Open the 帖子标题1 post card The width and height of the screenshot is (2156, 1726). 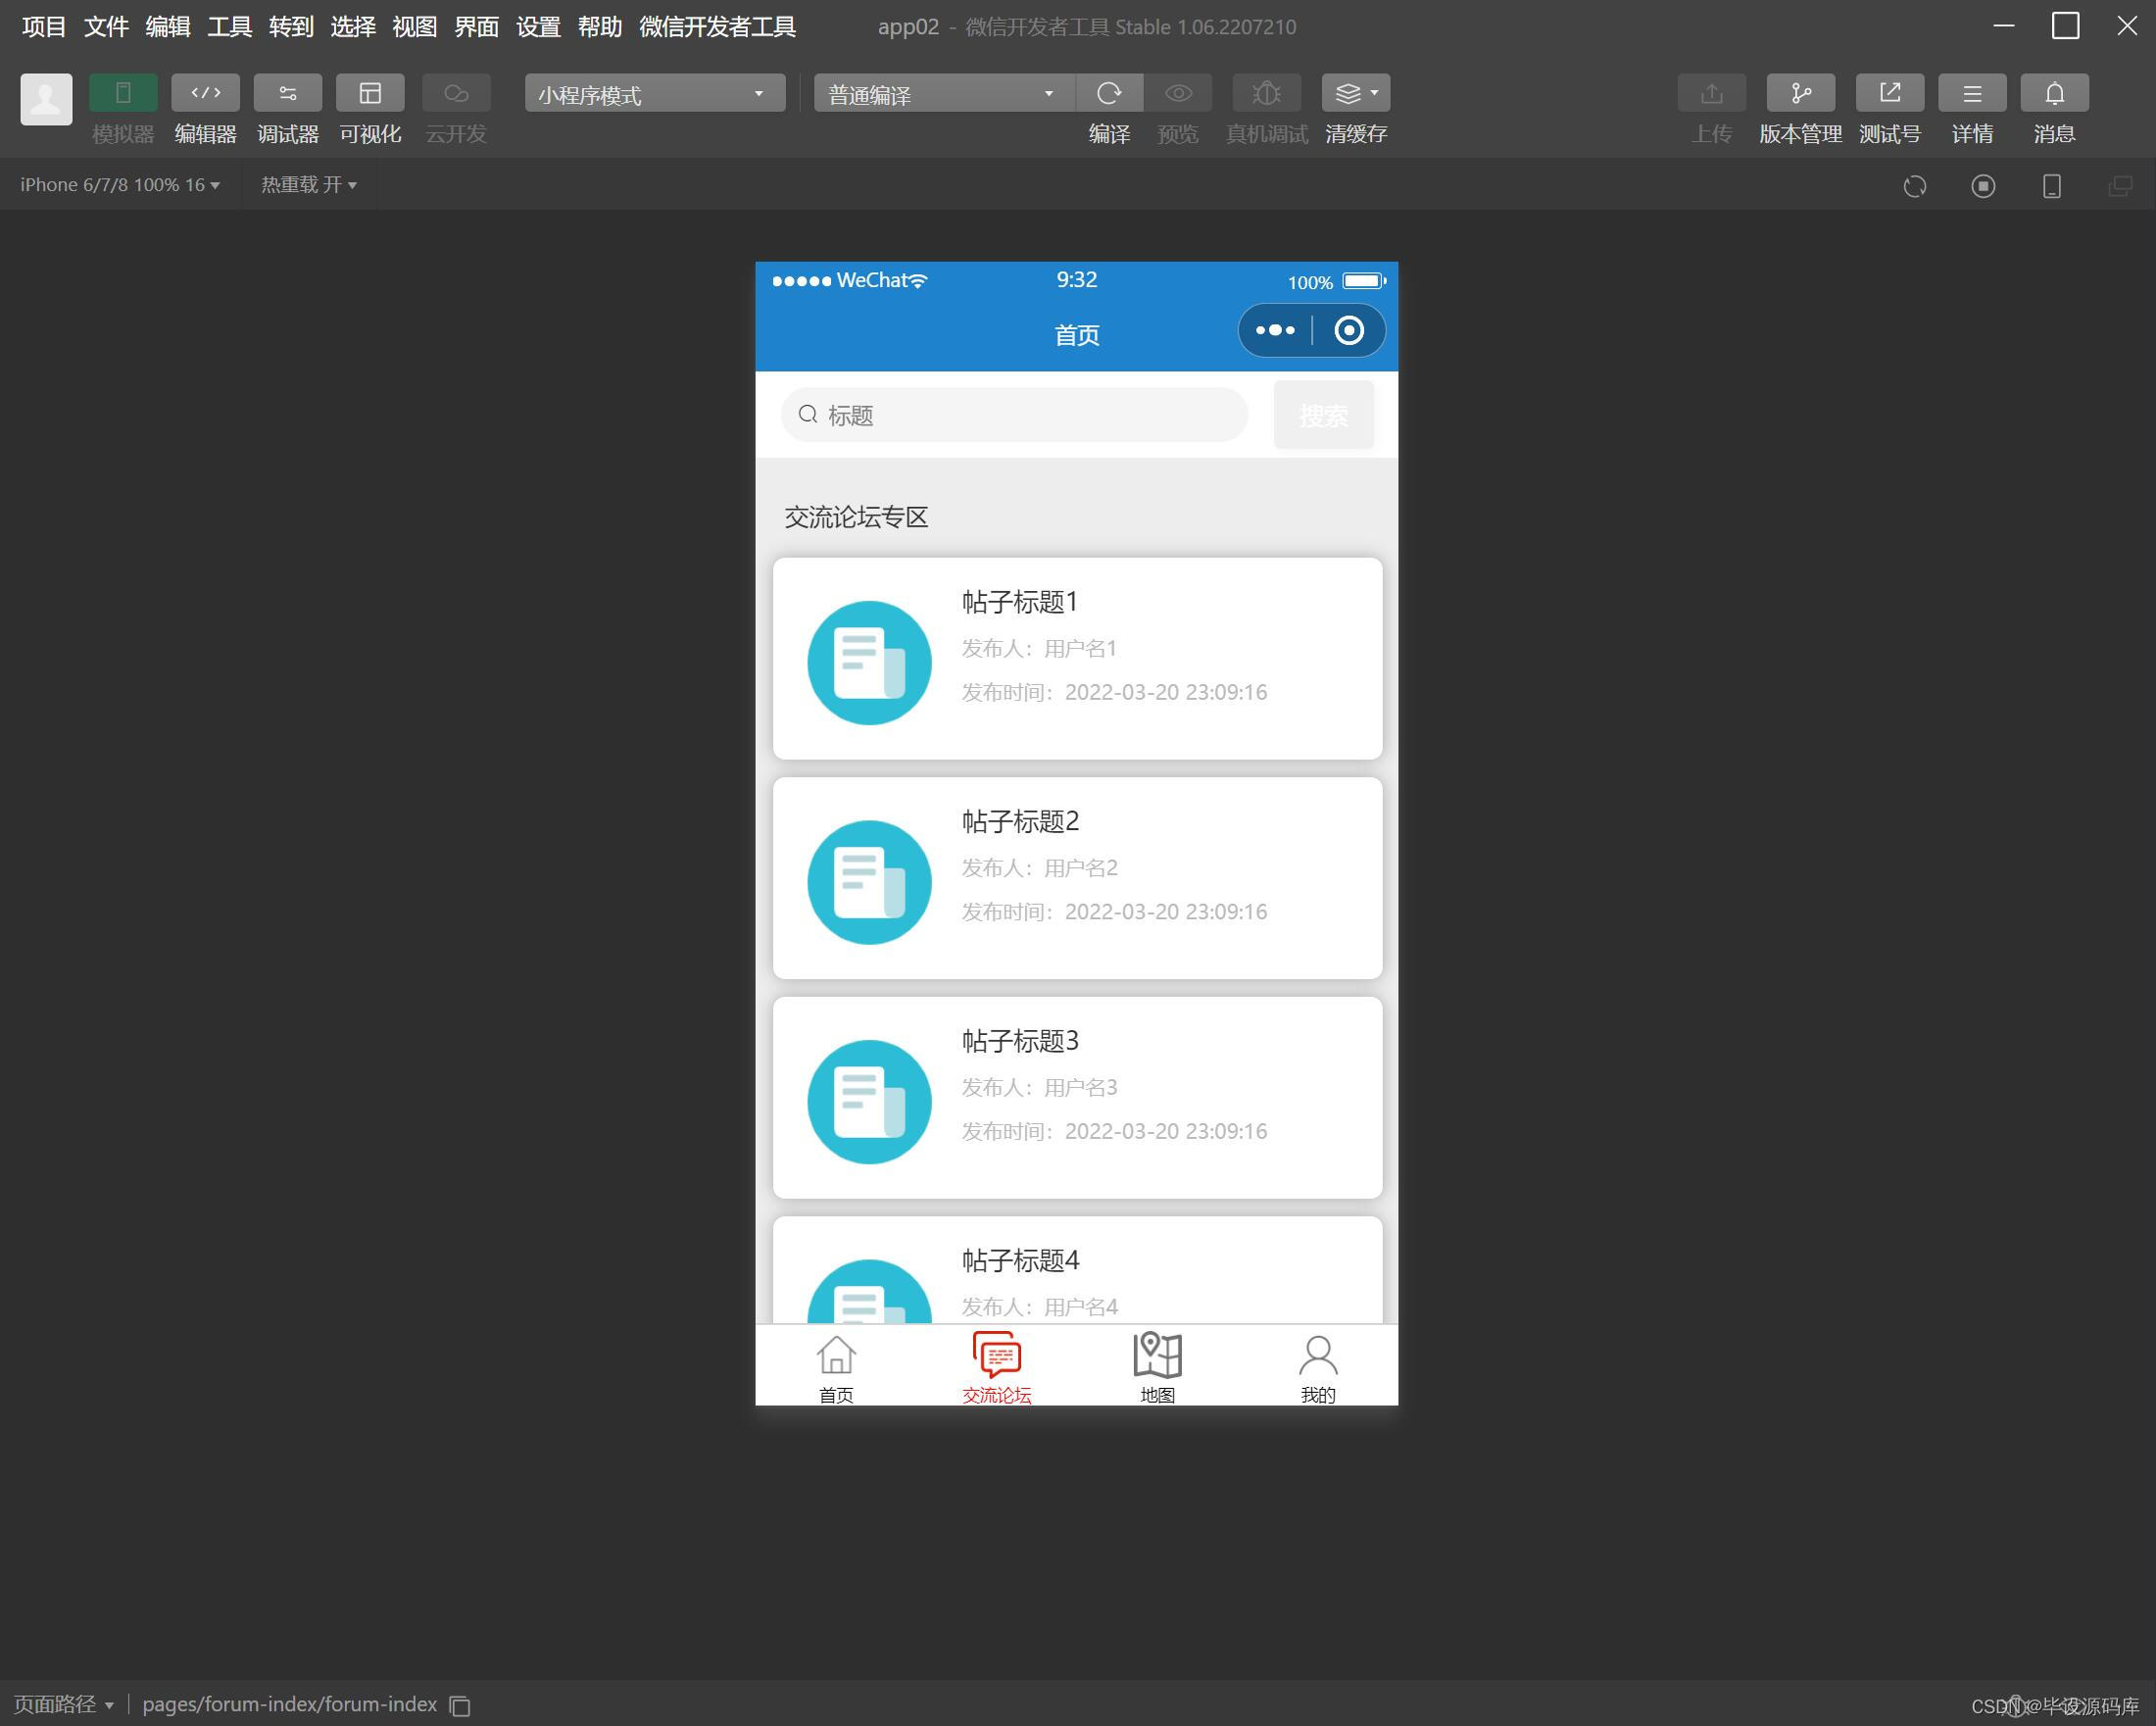(1077, 658)
